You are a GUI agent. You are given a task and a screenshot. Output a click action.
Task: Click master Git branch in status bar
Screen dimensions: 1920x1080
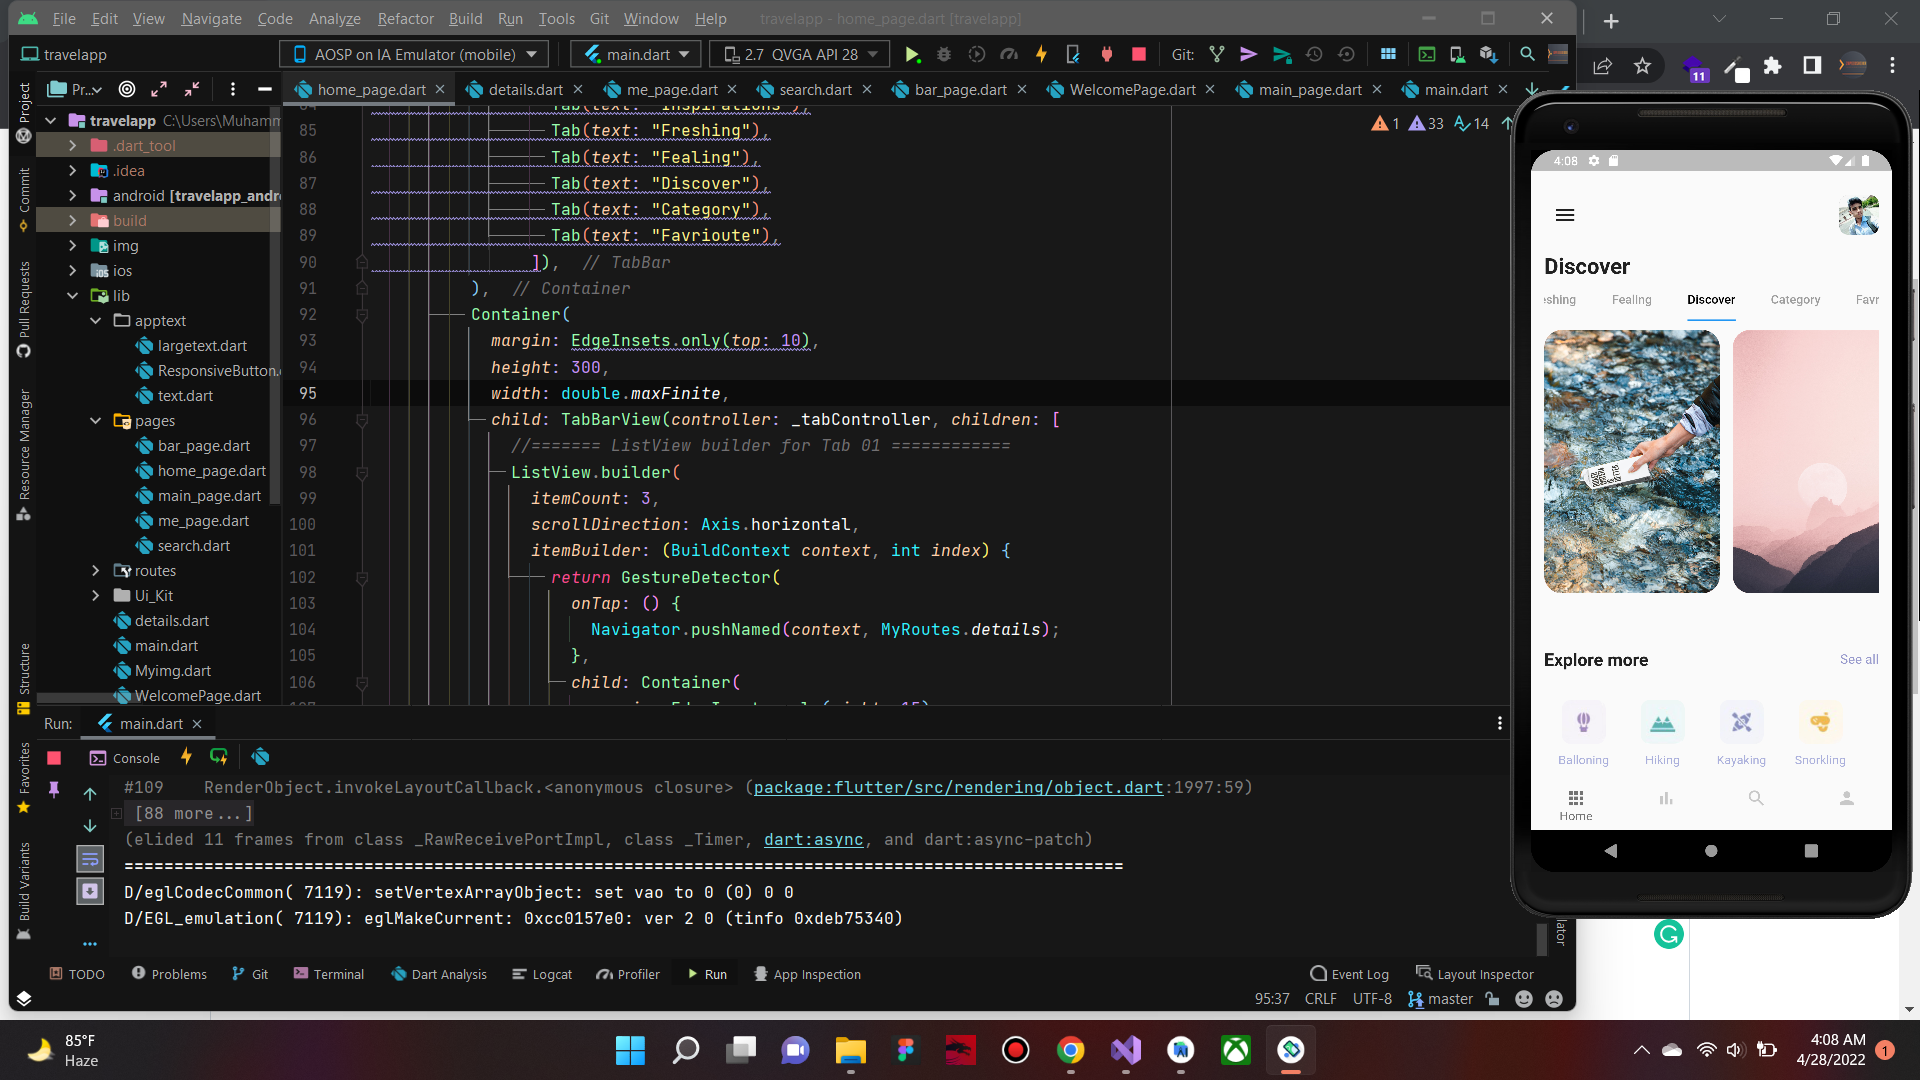1441,999
